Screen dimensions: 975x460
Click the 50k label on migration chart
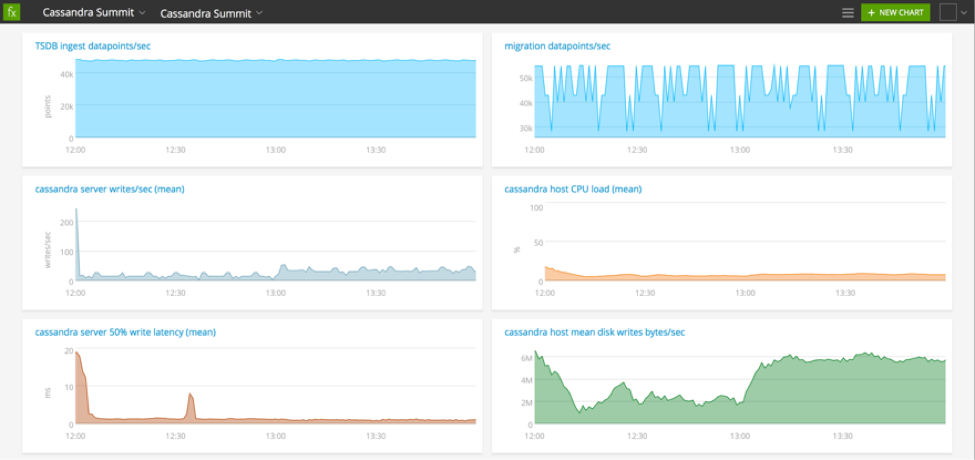tap(526, 78)
